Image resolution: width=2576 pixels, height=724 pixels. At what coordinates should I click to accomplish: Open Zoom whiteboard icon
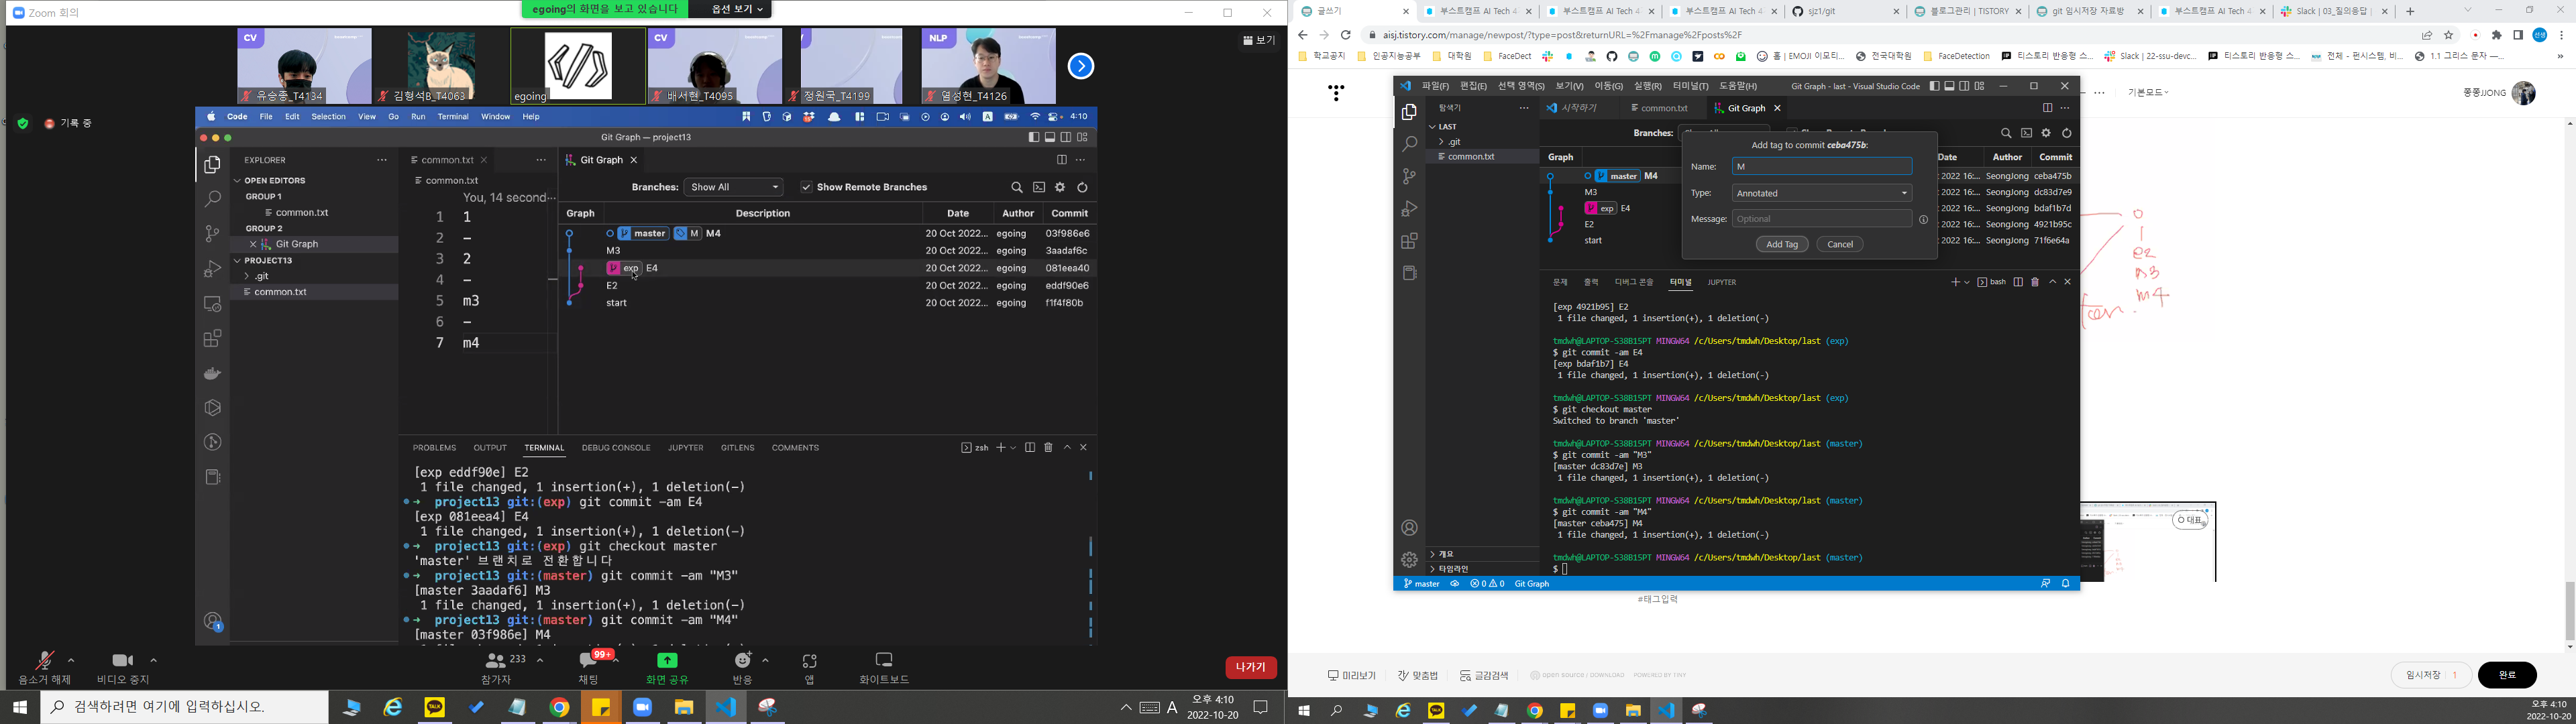pyautogui.click(x=883, y=660)
